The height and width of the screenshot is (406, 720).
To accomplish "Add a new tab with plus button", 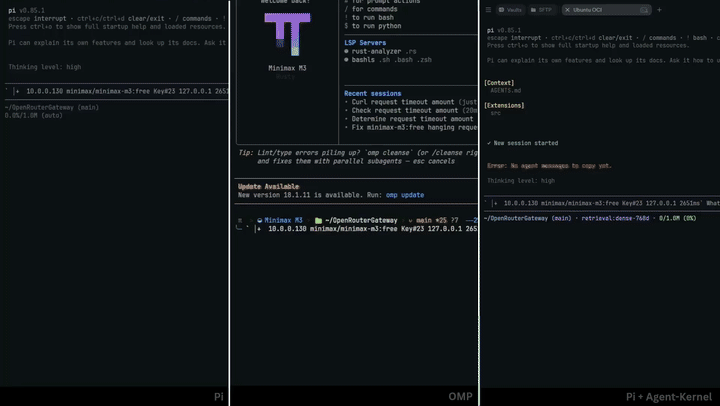I will click(x=659, y=10).
